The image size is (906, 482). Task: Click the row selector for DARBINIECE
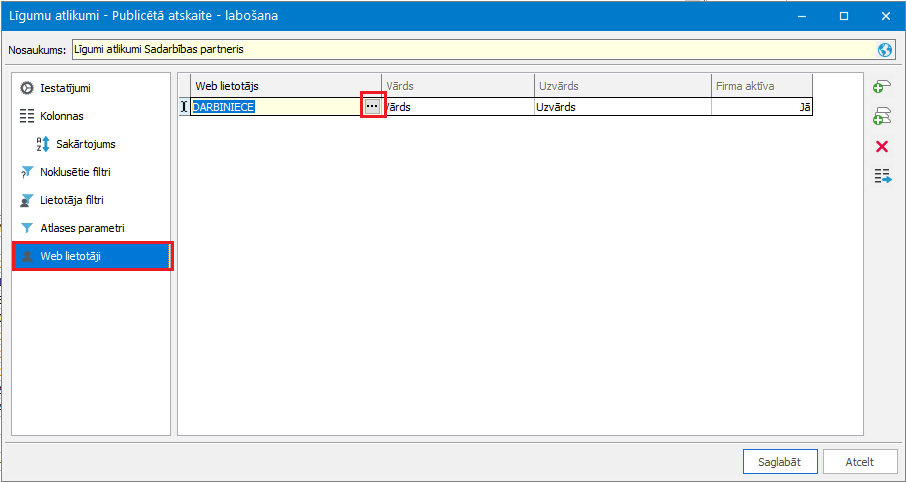[x=184, y=107]
